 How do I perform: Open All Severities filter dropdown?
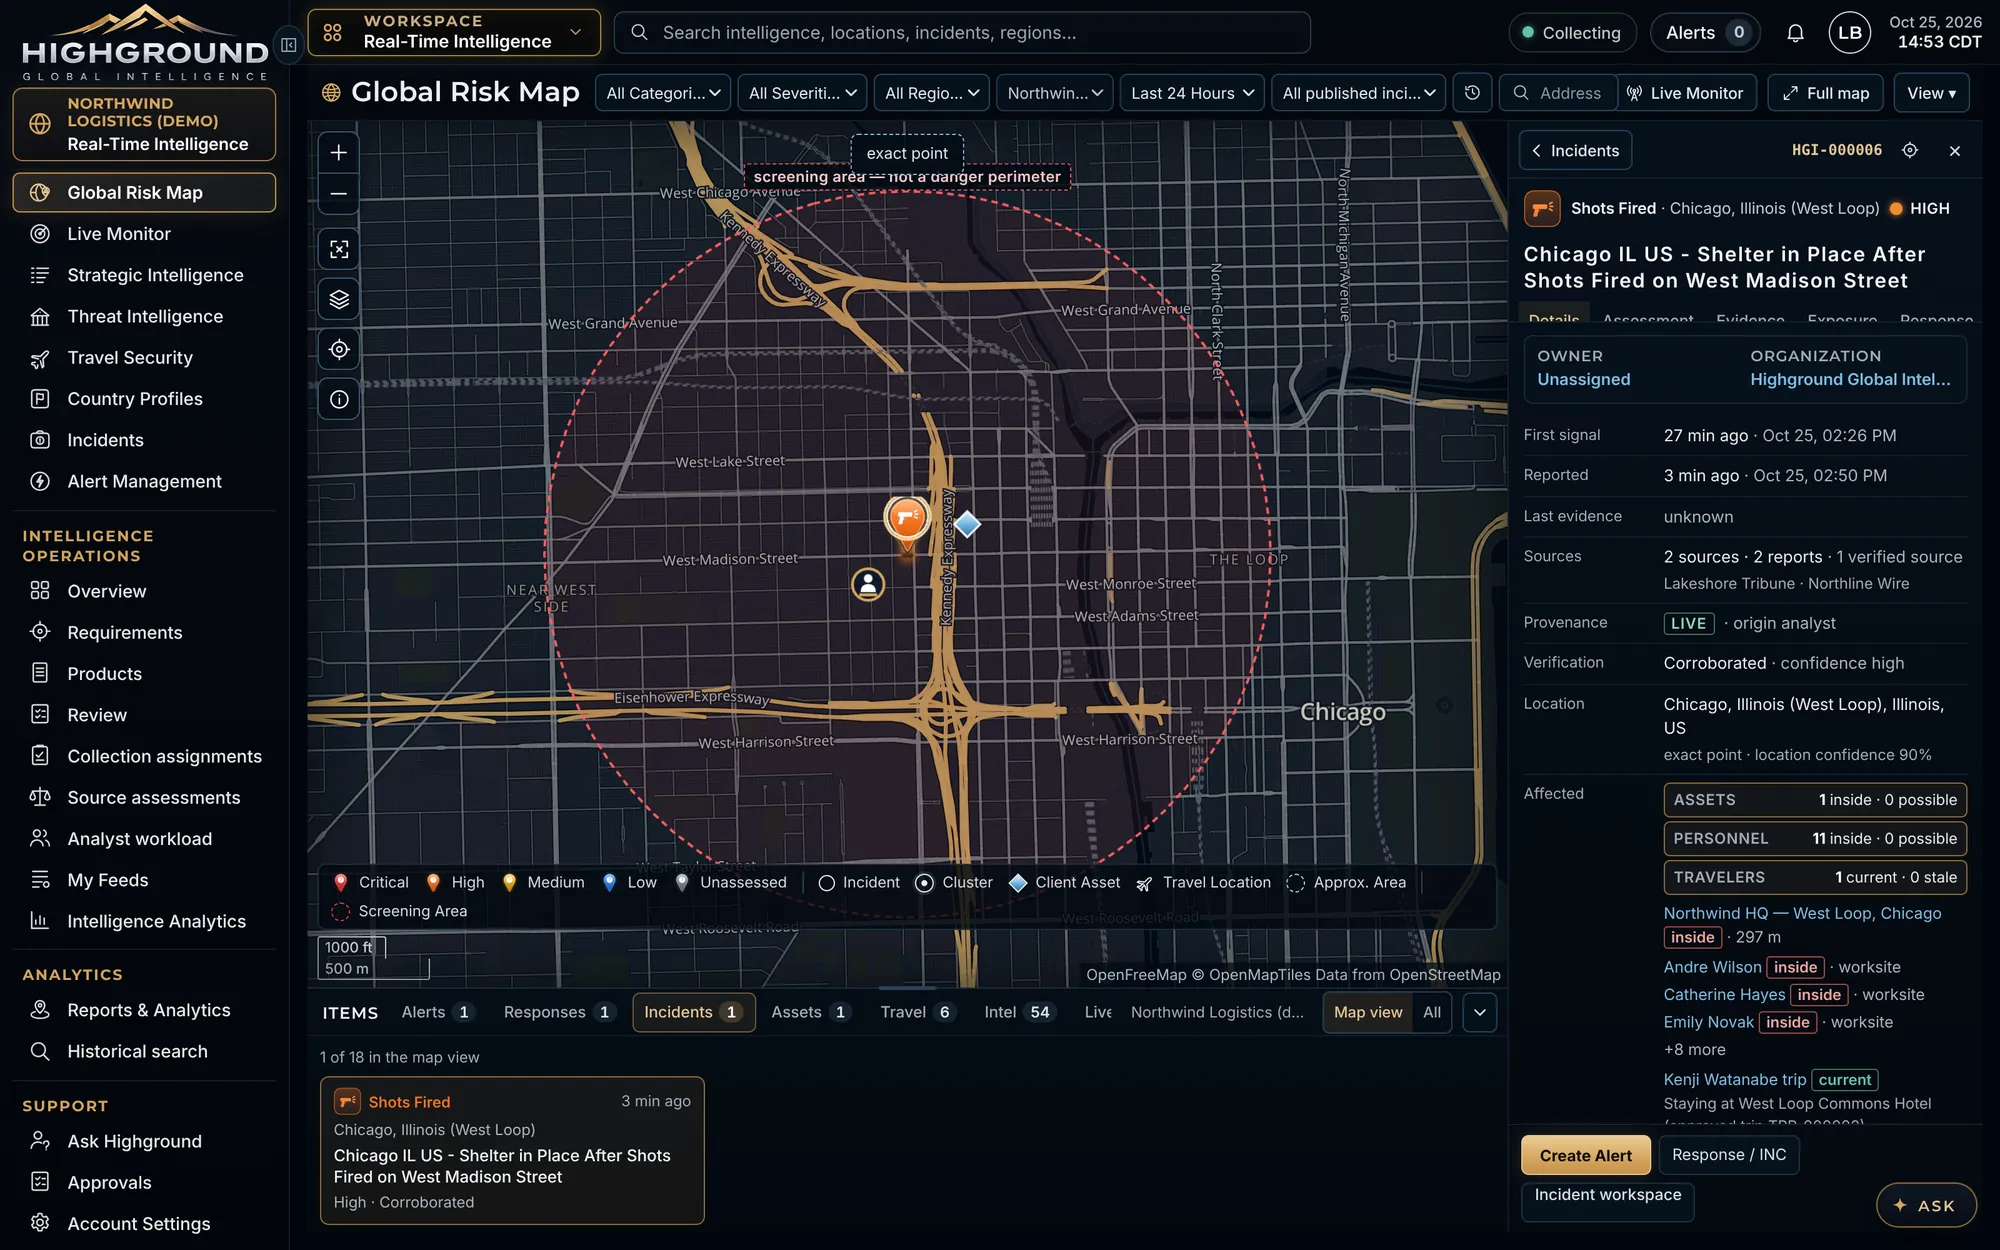pyautogui.click(x=802, y=93)
